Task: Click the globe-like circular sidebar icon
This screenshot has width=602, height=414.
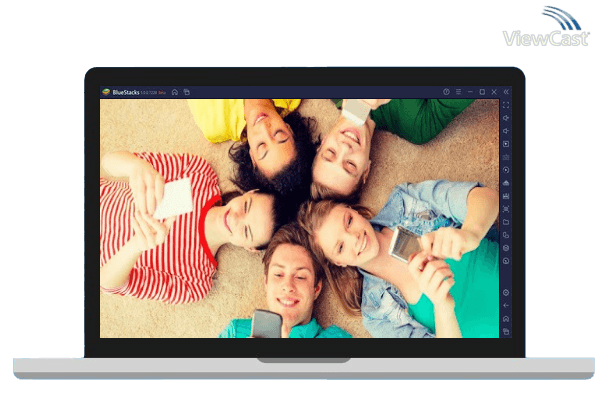Action: 506,248
